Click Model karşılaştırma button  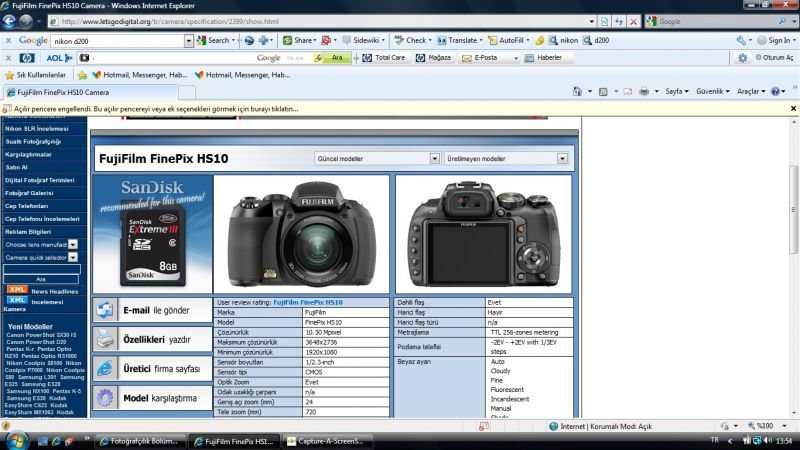click(x=152, y=398)
